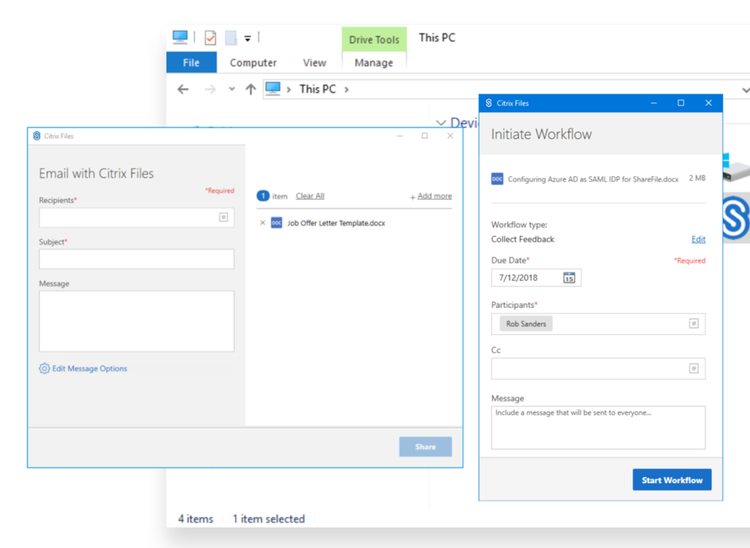The height and width of the screenshot is (548, 750).
Task: Remove Job Offer Letter Template.docx with the X
Action: (262, 223)
